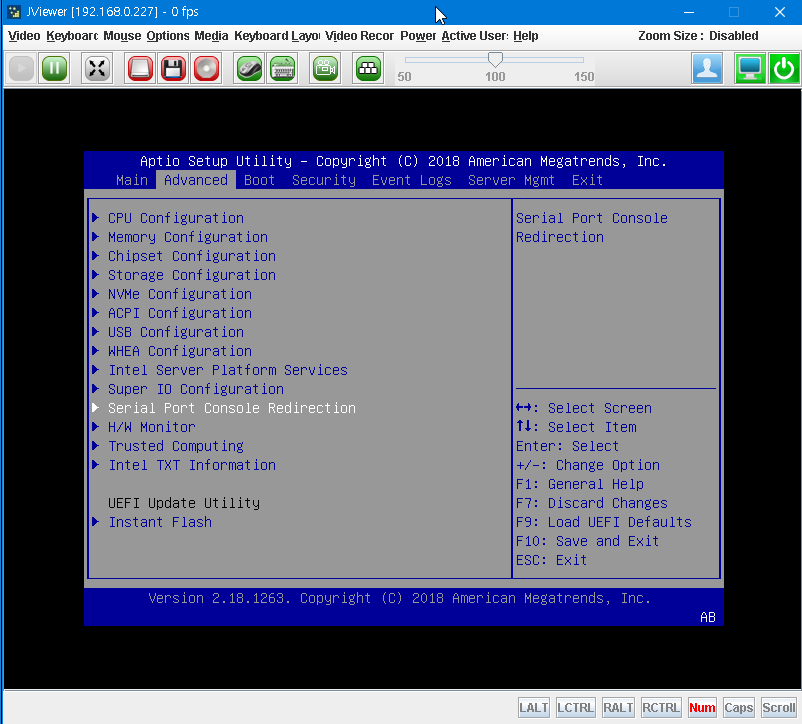This screenshot has height=724, width=802.
Task: Click the F10 Save and Exit help text
Action: [x=587, y=541]
